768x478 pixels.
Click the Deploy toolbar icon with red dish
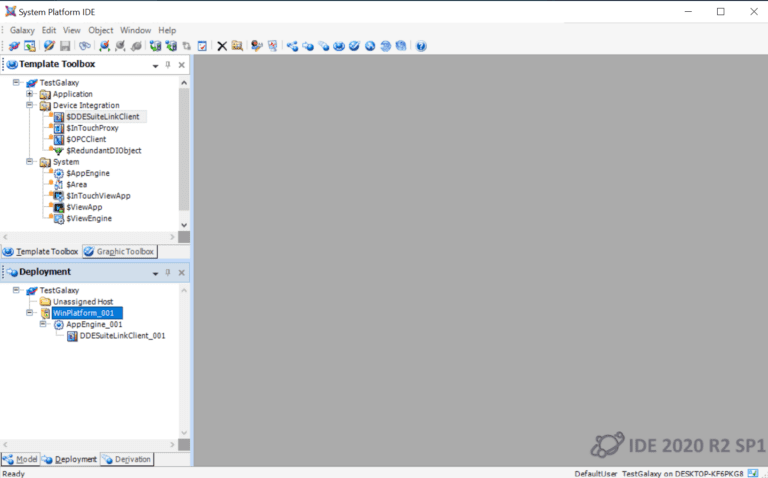coord(104,46)
